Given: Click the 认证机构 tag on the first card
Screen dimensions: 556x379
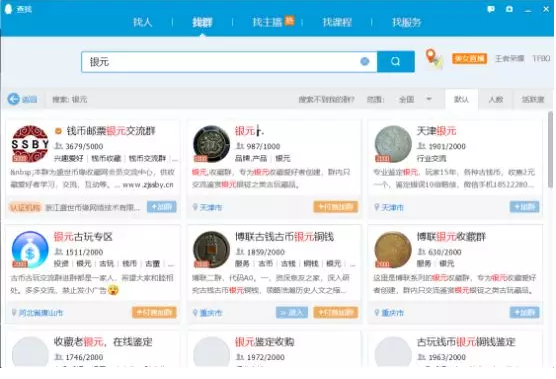Looking at the screenshot, I should (25, 207).
